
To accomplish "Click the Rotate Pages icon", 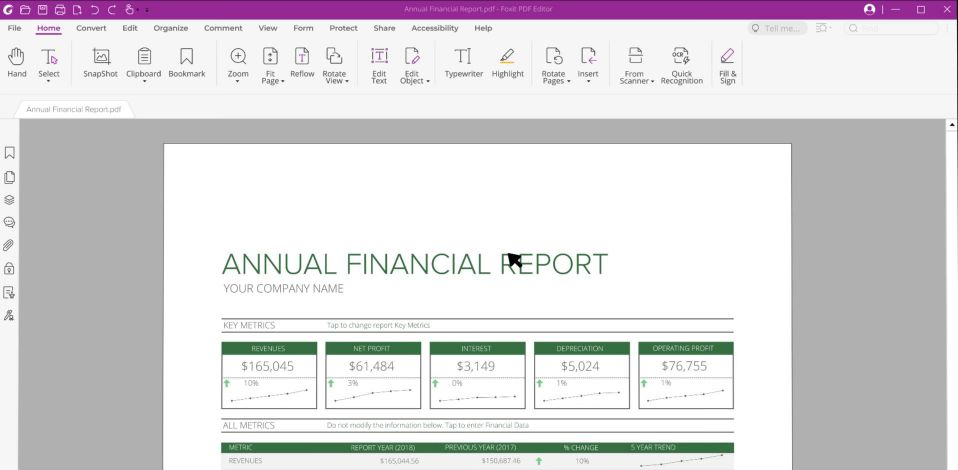I will [x=554, y=57].
